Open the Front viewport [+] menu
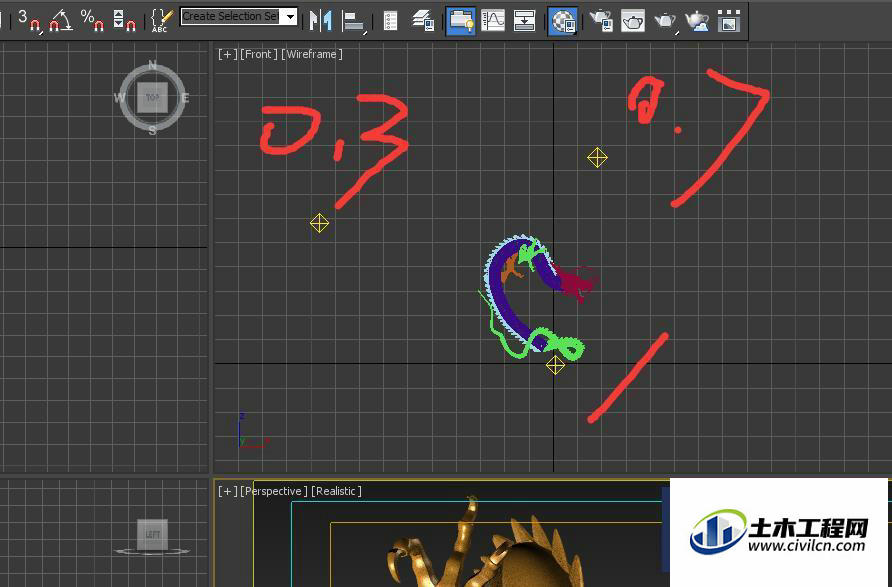Viewport: 892px width, 587px height. point(227,54)
